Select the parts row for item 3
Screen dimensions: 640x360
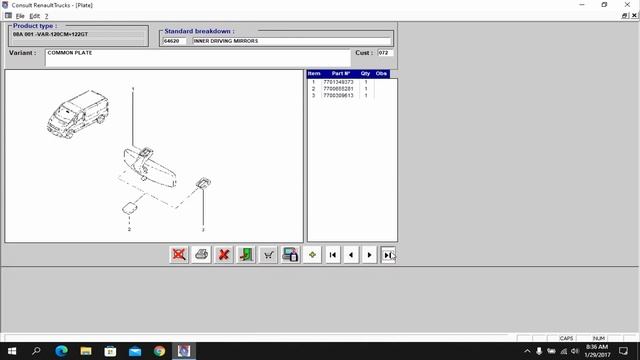tap(341, 95)
